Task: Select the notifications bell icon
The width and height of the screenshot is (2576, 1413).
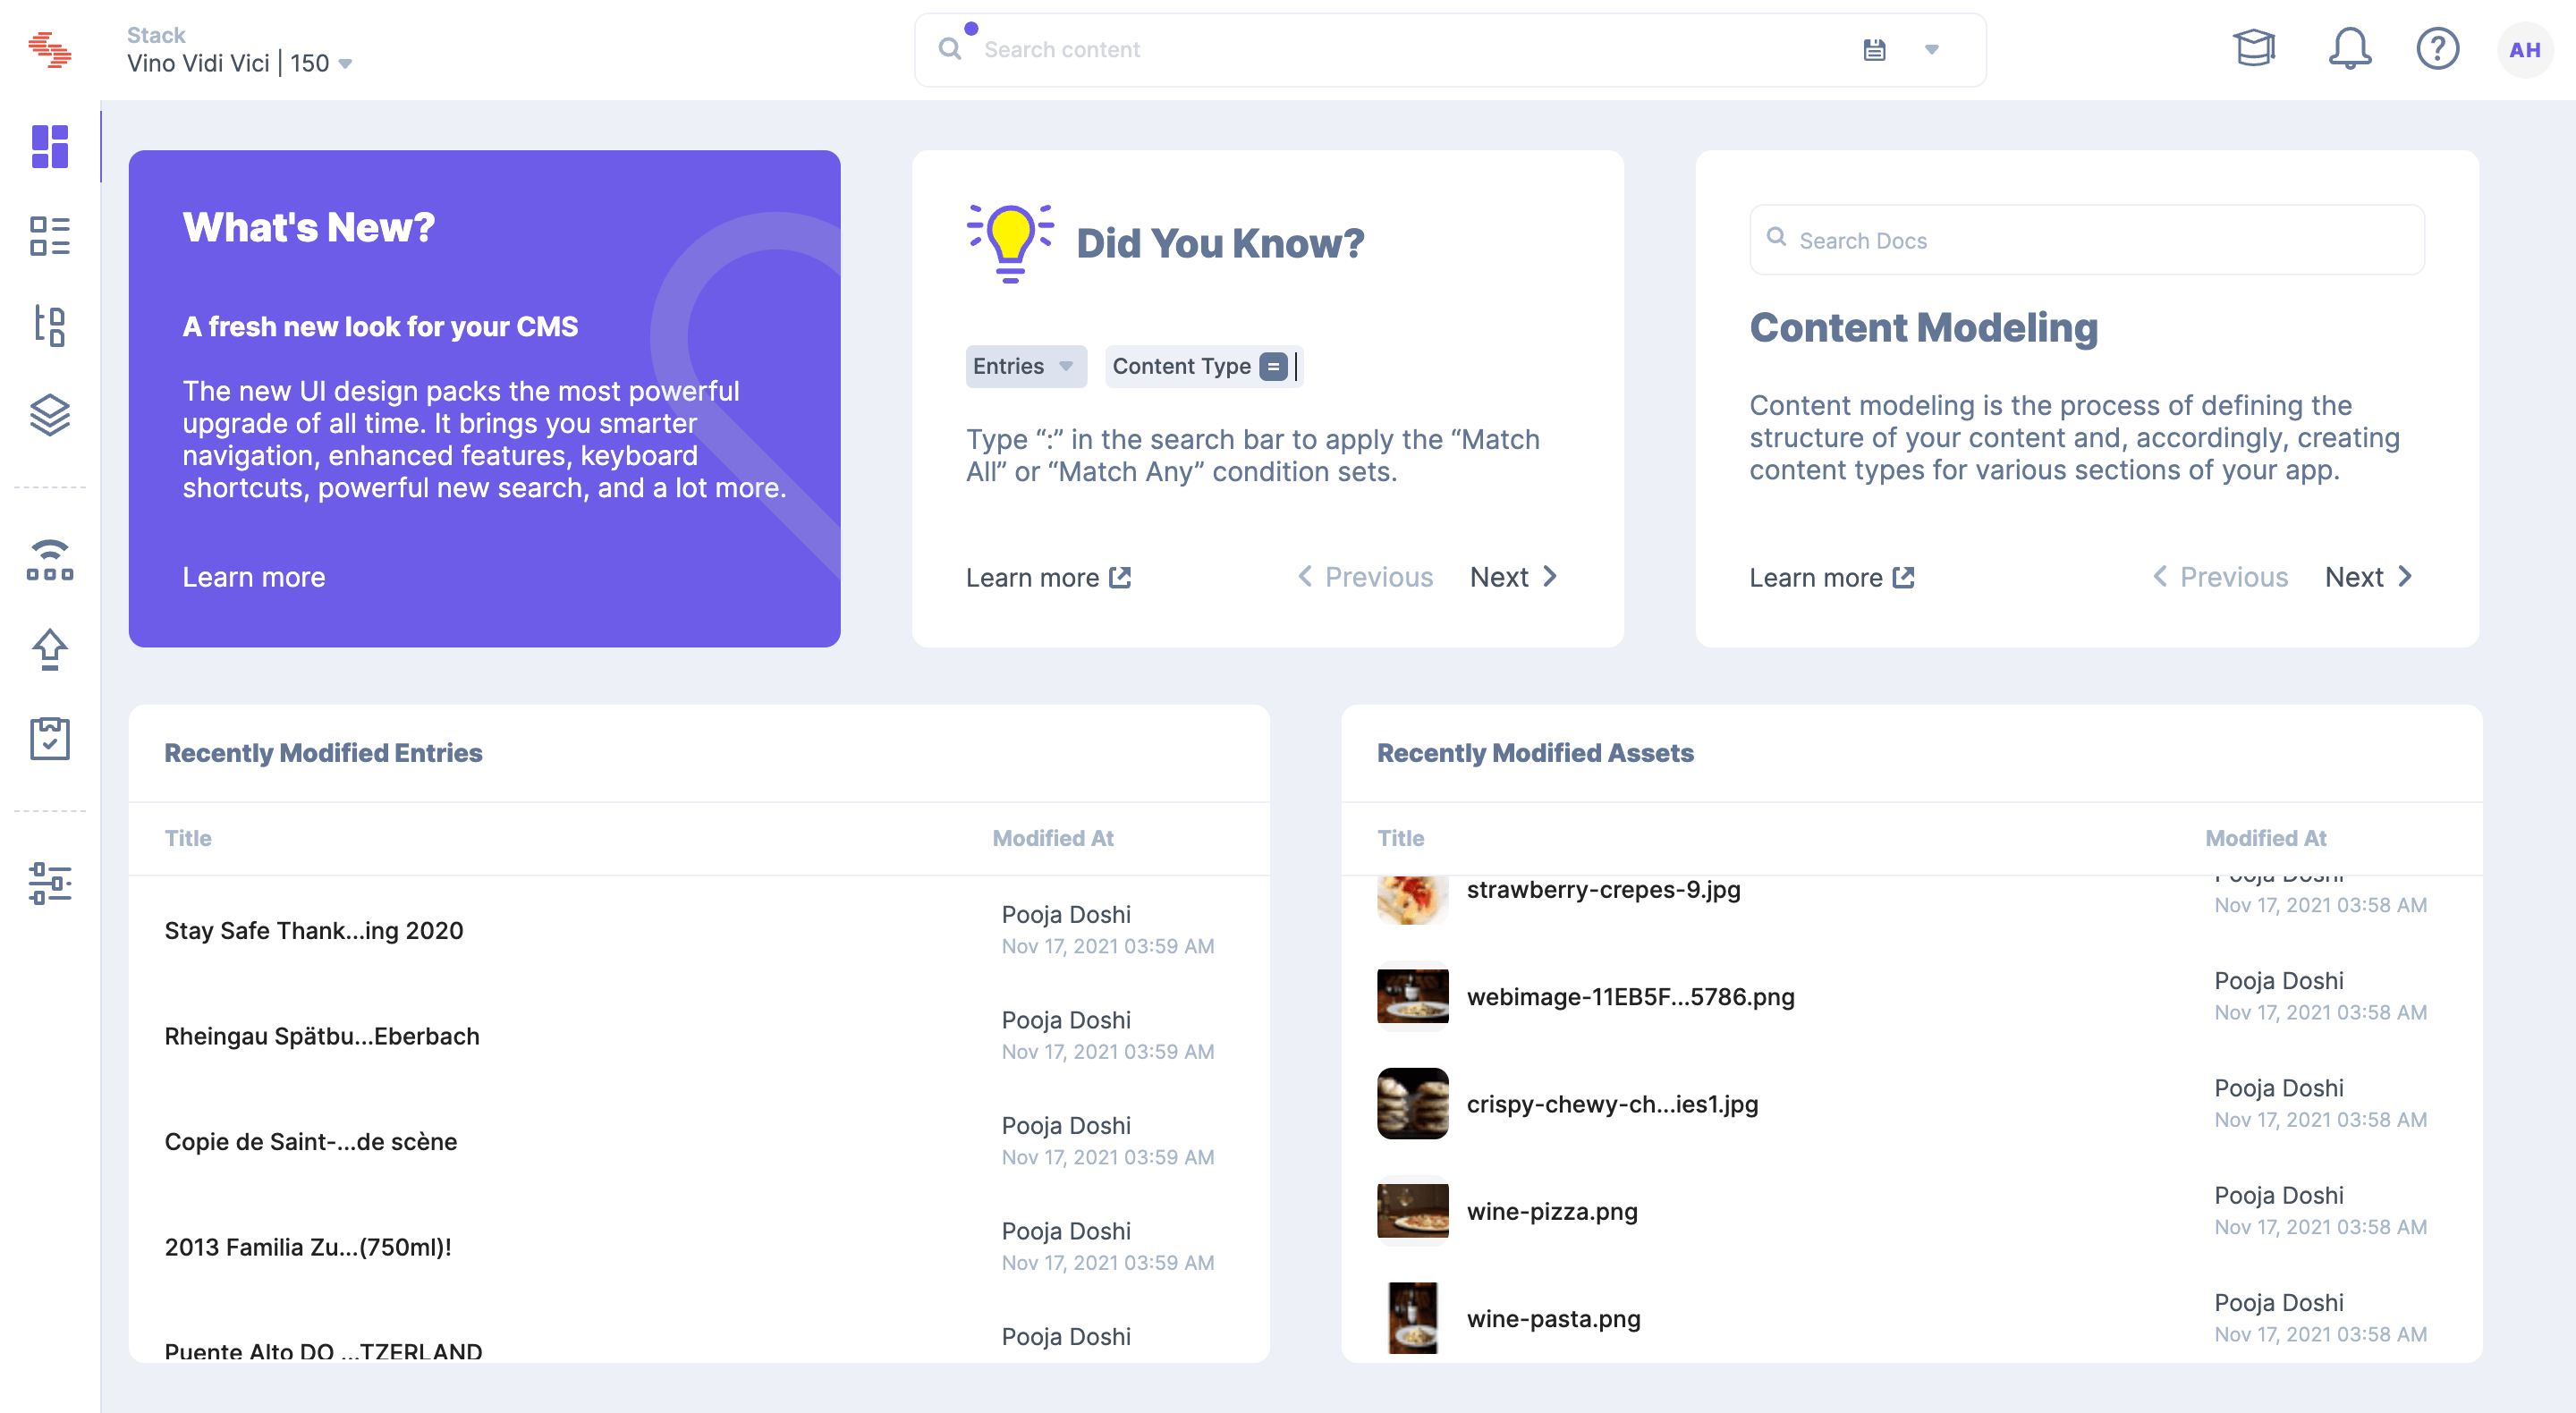Action: tap(2353, 48)
